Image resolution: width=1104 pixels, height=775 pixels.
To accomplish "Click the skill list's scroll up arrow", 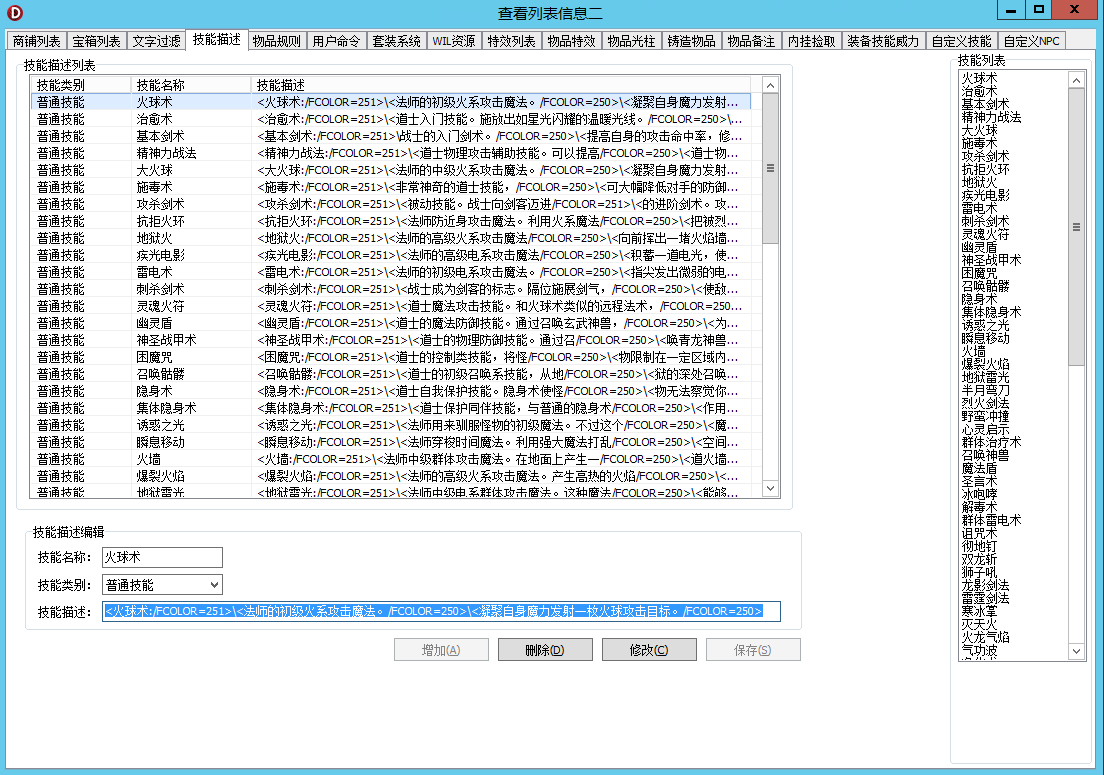I will tap(1076, 79).
